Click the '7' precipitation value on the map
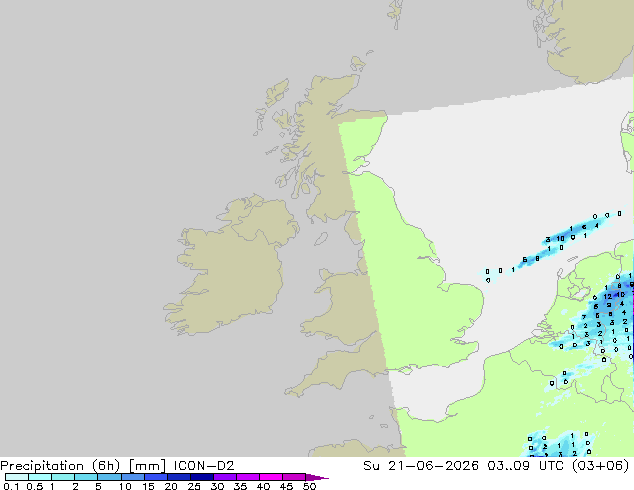This screenshot has height=490, width=634. [x=584, y=317]
